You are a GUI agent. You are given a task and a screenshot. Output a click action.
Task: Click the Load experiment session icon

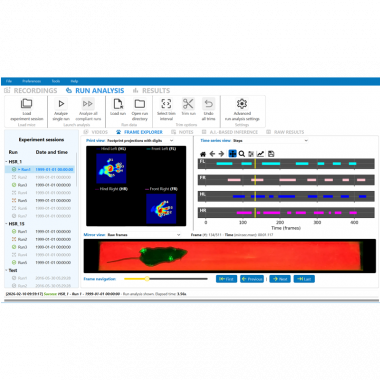click(26, 104)
